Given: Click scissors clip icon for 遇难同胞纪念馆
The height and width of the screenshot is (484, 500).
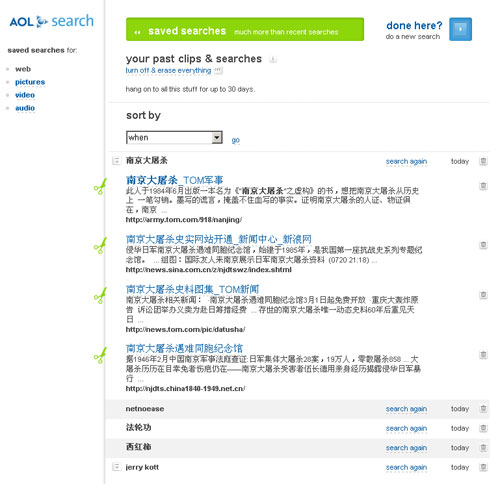Looking at the screenshot, I should [x=100, y=355].
